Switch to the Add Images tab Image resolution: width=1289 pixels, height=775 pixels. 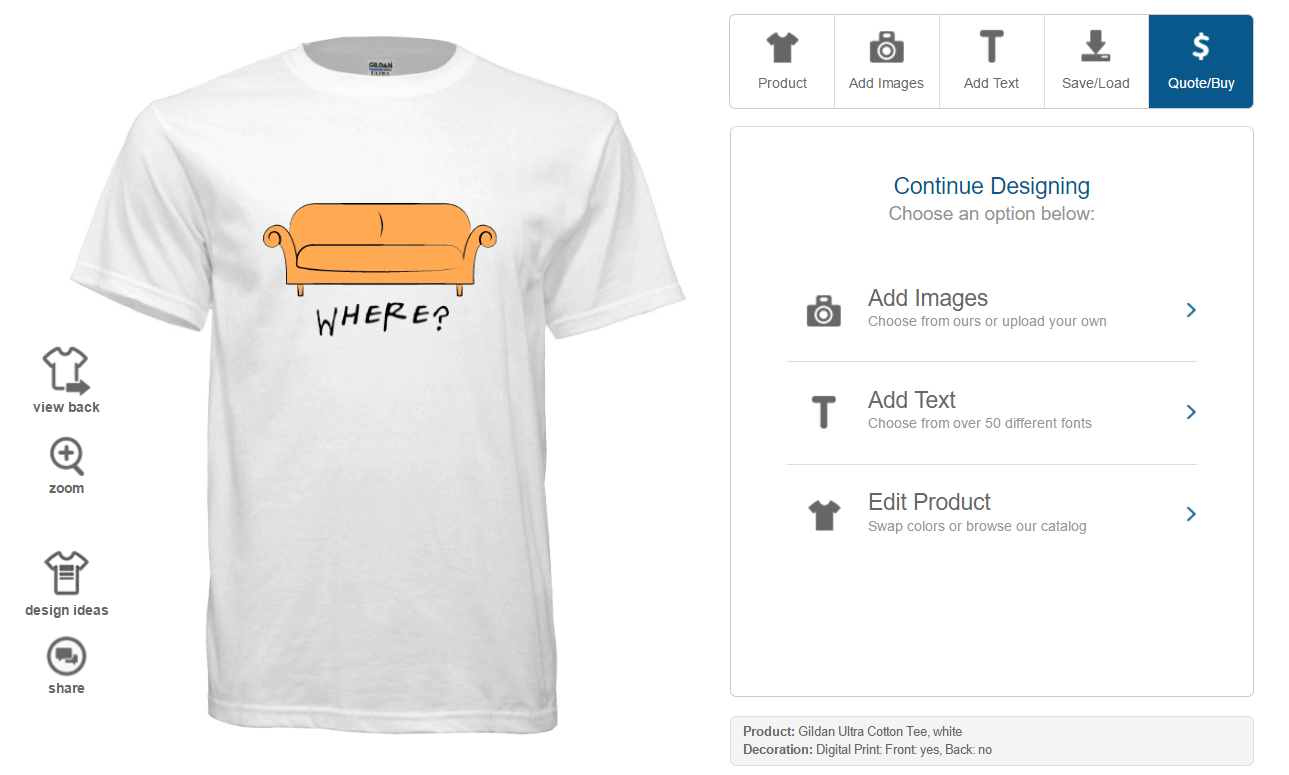click(887, 61)
